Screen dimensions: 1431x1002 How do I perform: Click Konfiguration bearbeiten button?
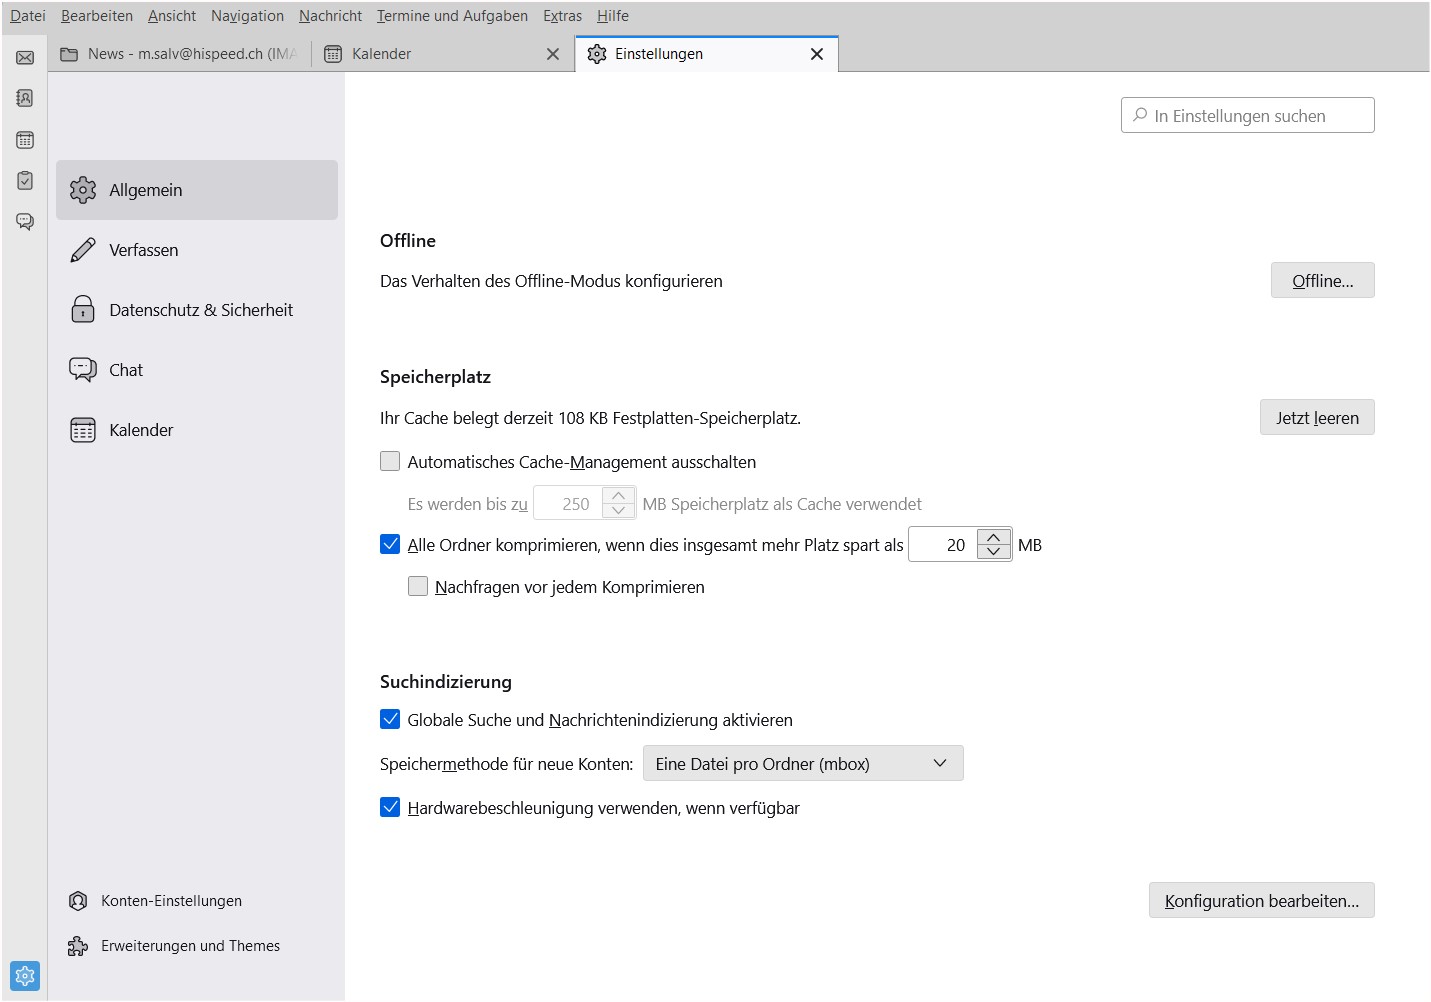click(1261, 901)
